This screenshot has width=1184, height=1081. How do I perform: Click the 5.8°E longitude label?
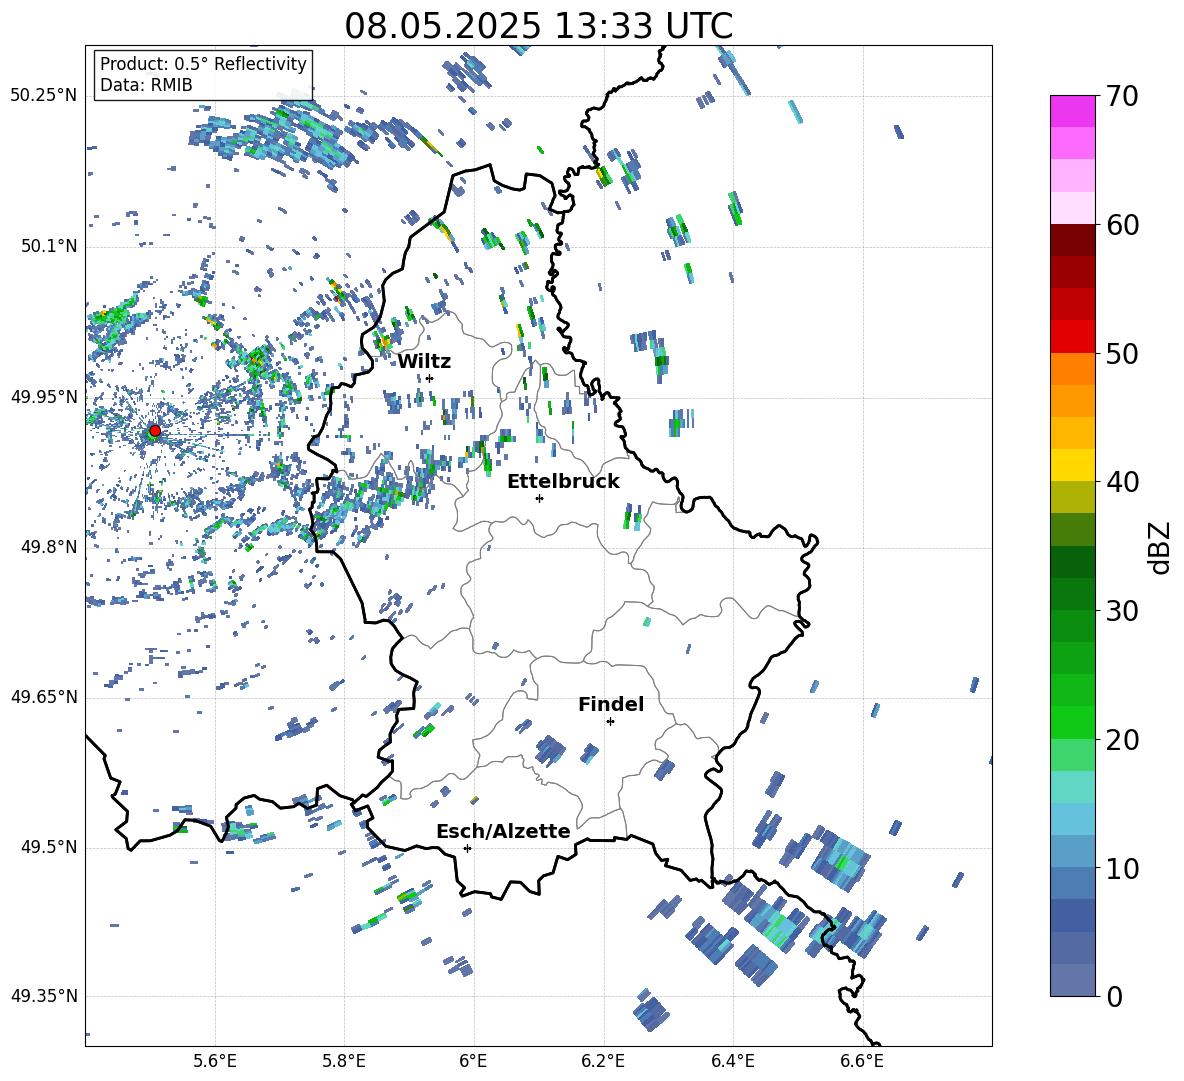(x=344, y=1061)
